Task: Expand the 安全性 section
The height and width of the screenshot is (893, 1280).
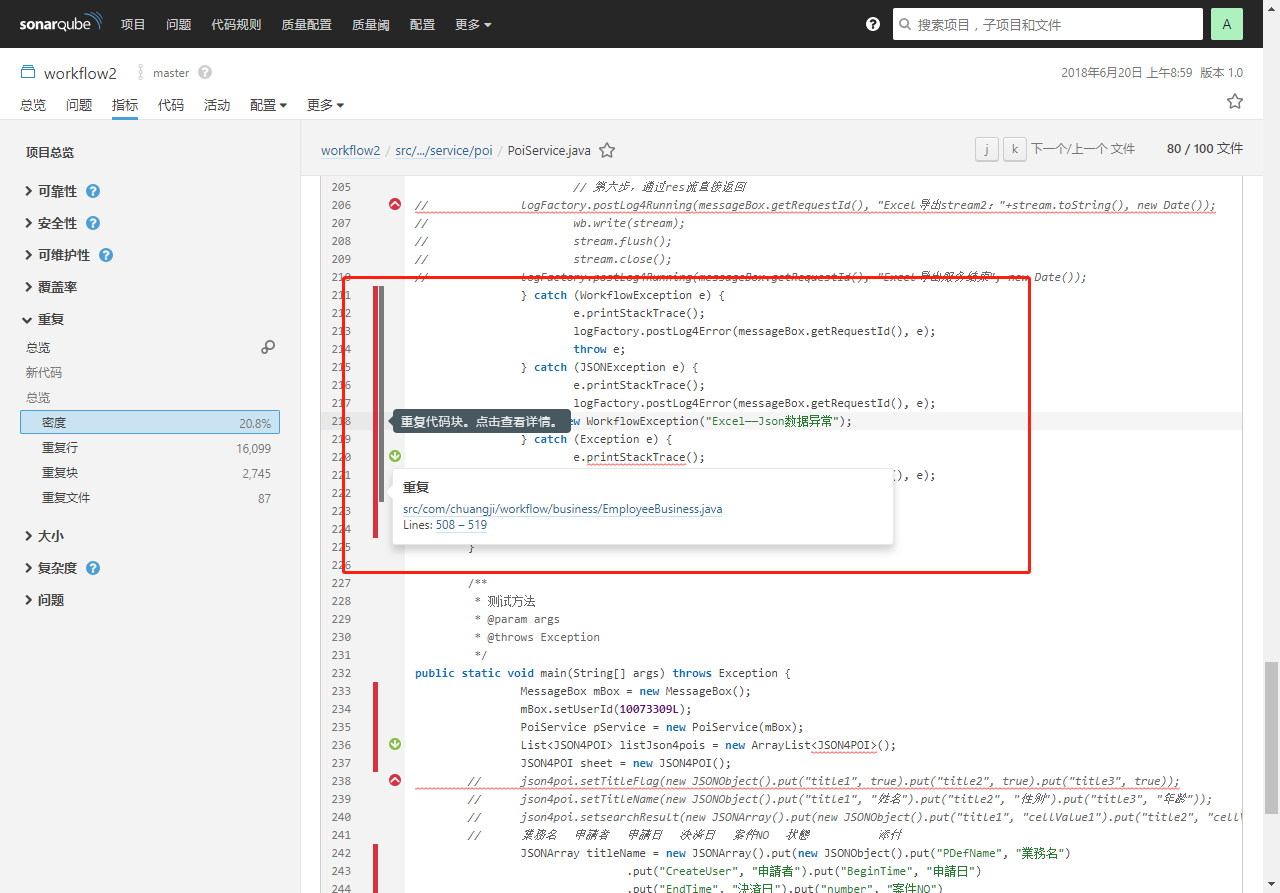Action: 51,223
